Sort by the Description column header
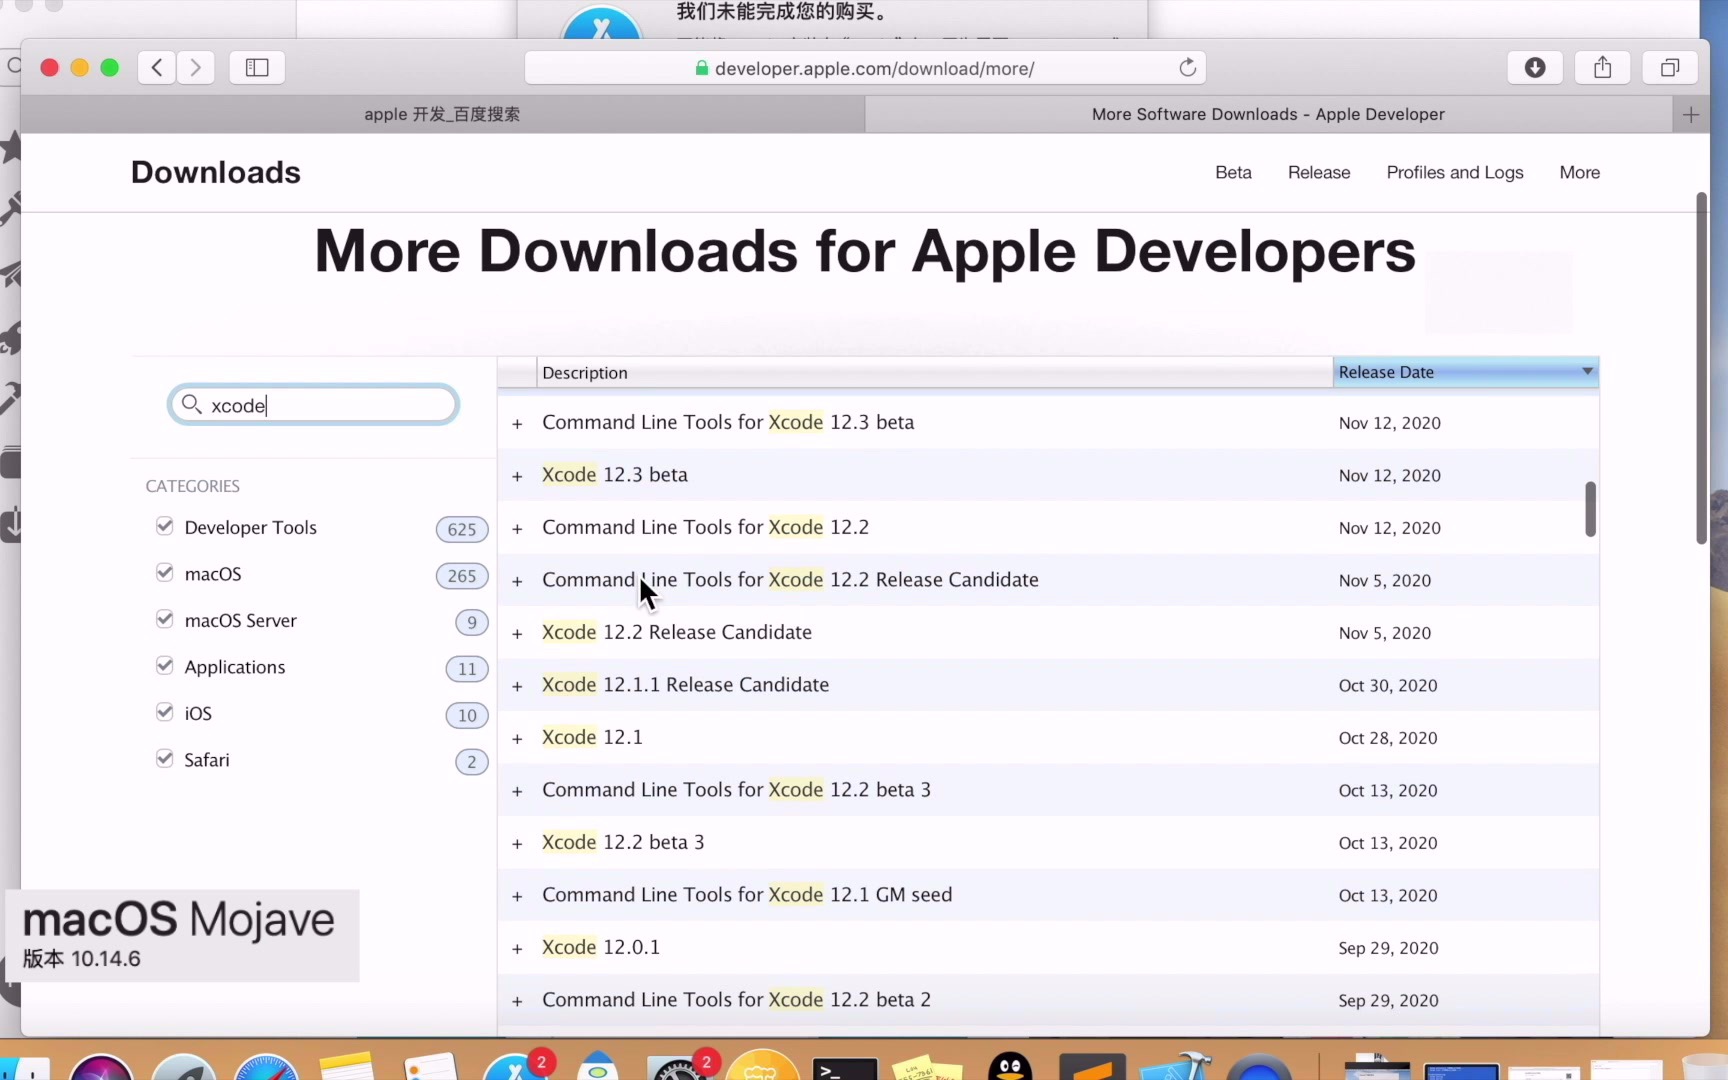The width and height of the screenshot is (1728, 1080). click(x=935, y=372)
